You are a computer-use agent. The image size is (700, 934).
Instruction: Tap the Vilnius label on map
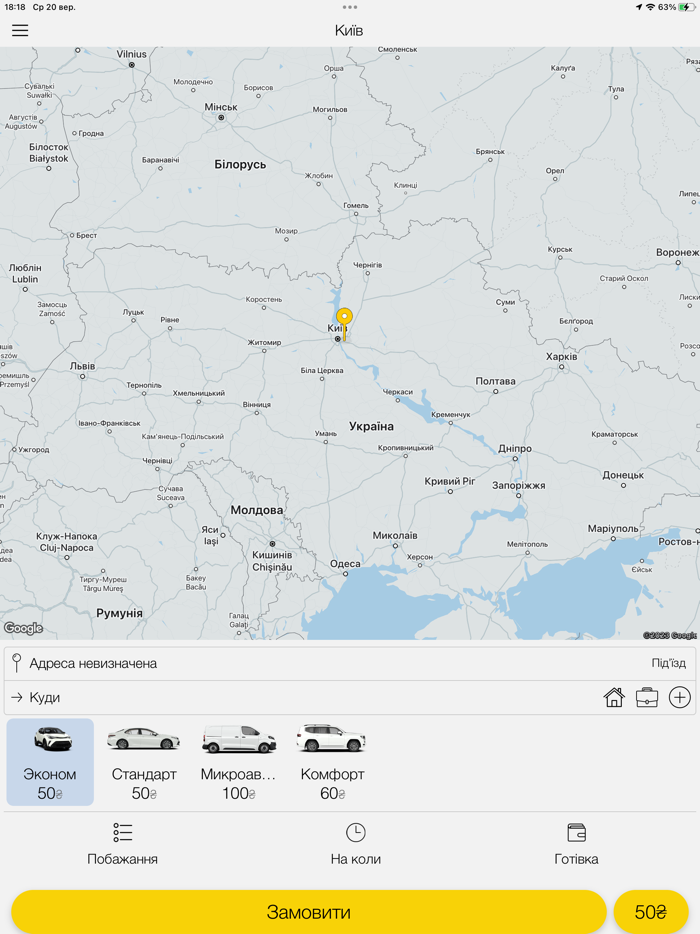132,54
